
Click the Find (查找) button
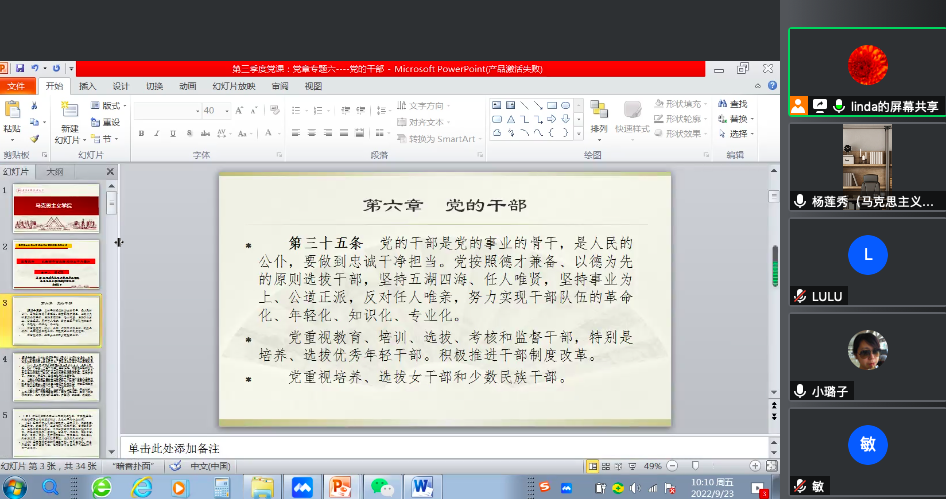[x=733, y=104]
